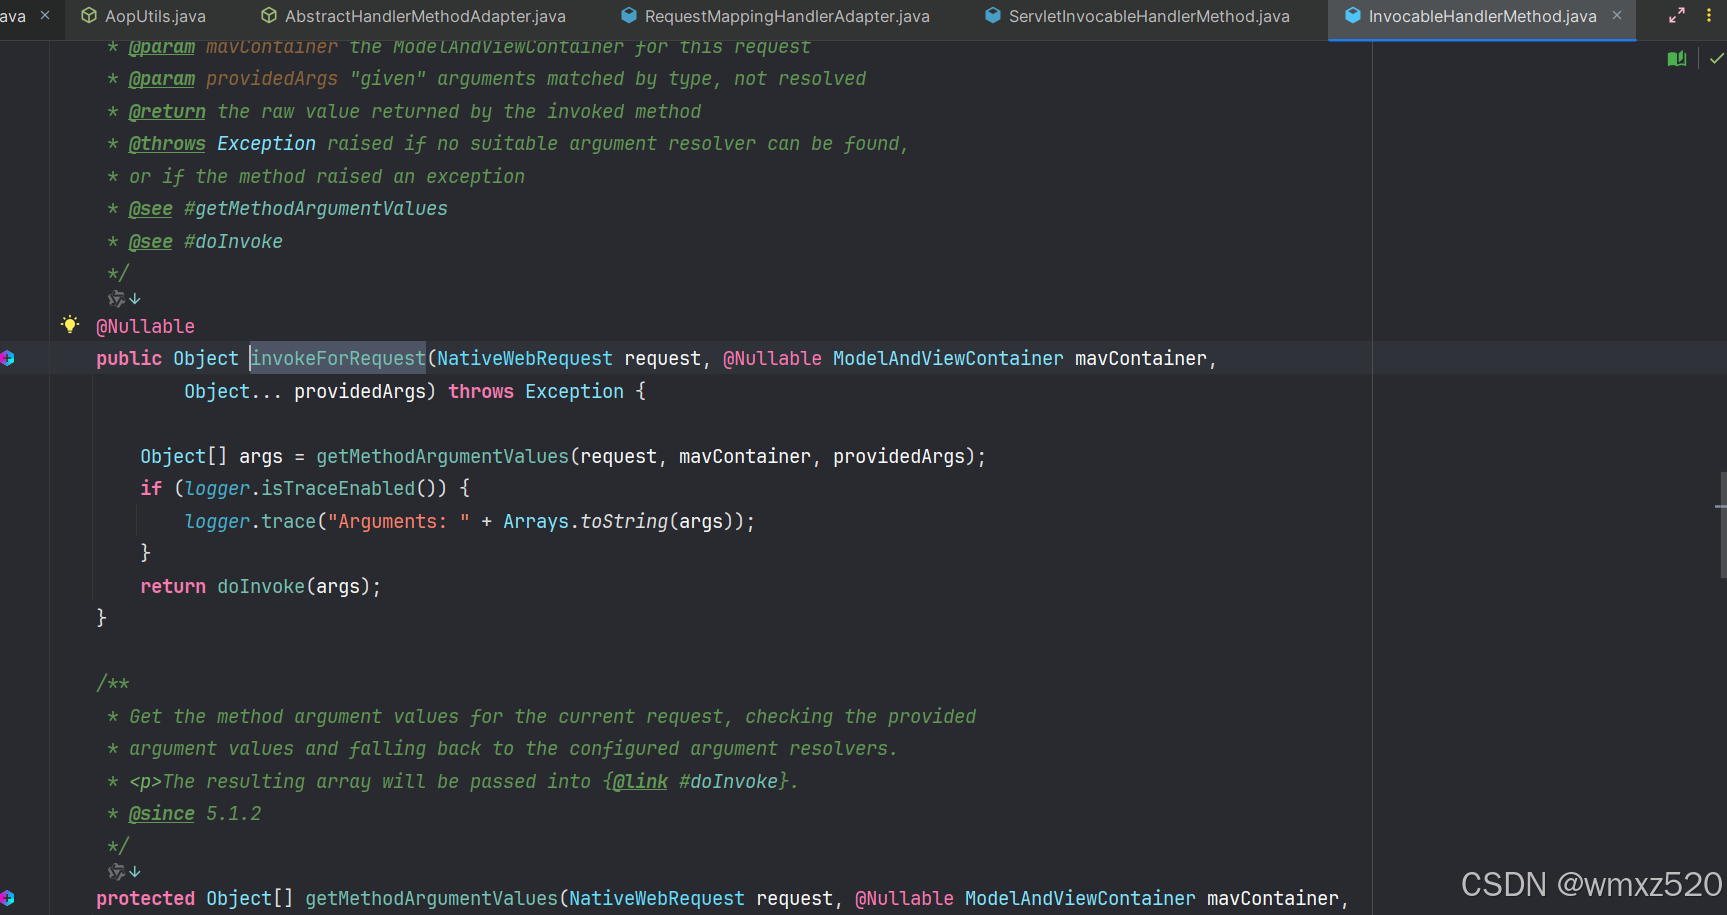Viewport: 1727px width, 915px height.
Task: Select the RequestMappingHandlerAdapter.java tab
Action: (x=775, y=16)
